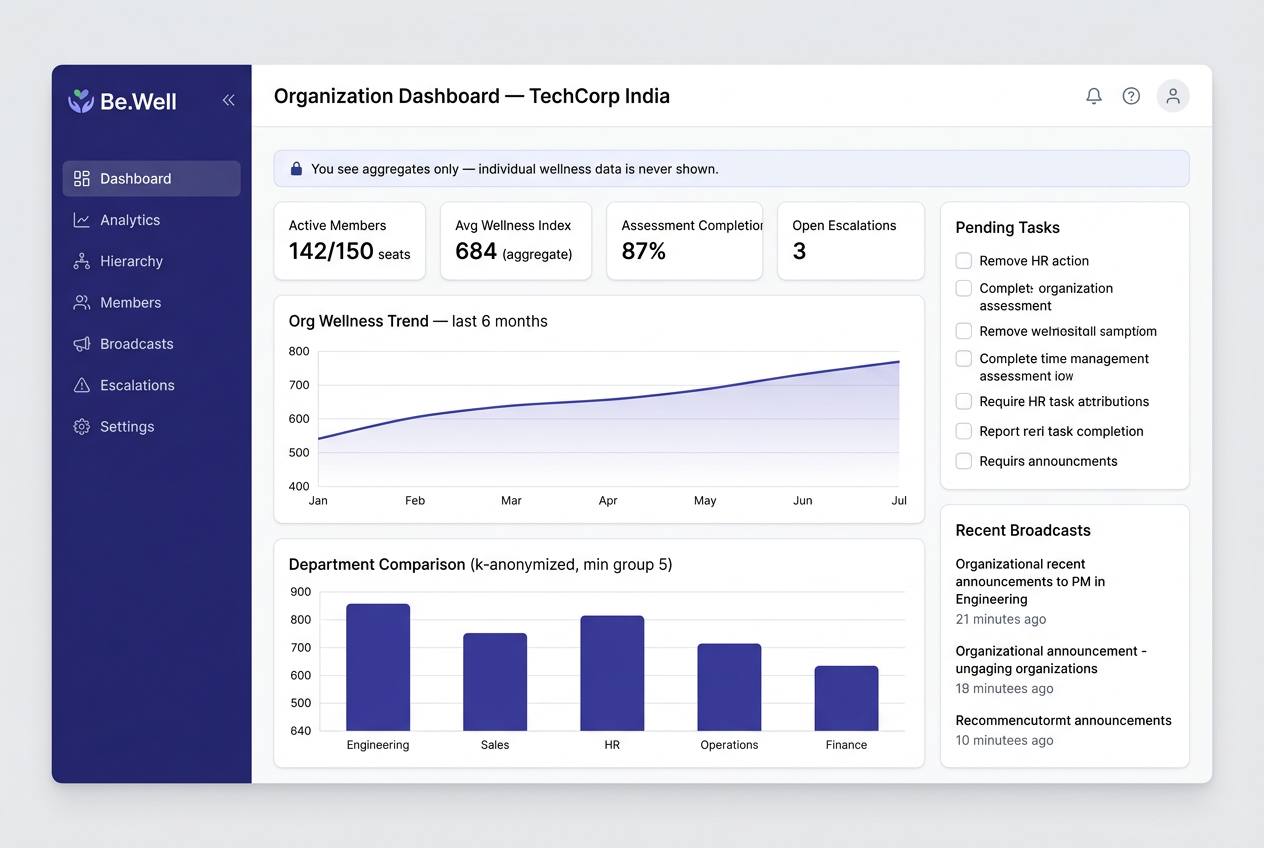Image resolution: width=1264 pixels, height=848 pixels.
Task: Open the Avg Wellness Index card
Action: (516, 241)
